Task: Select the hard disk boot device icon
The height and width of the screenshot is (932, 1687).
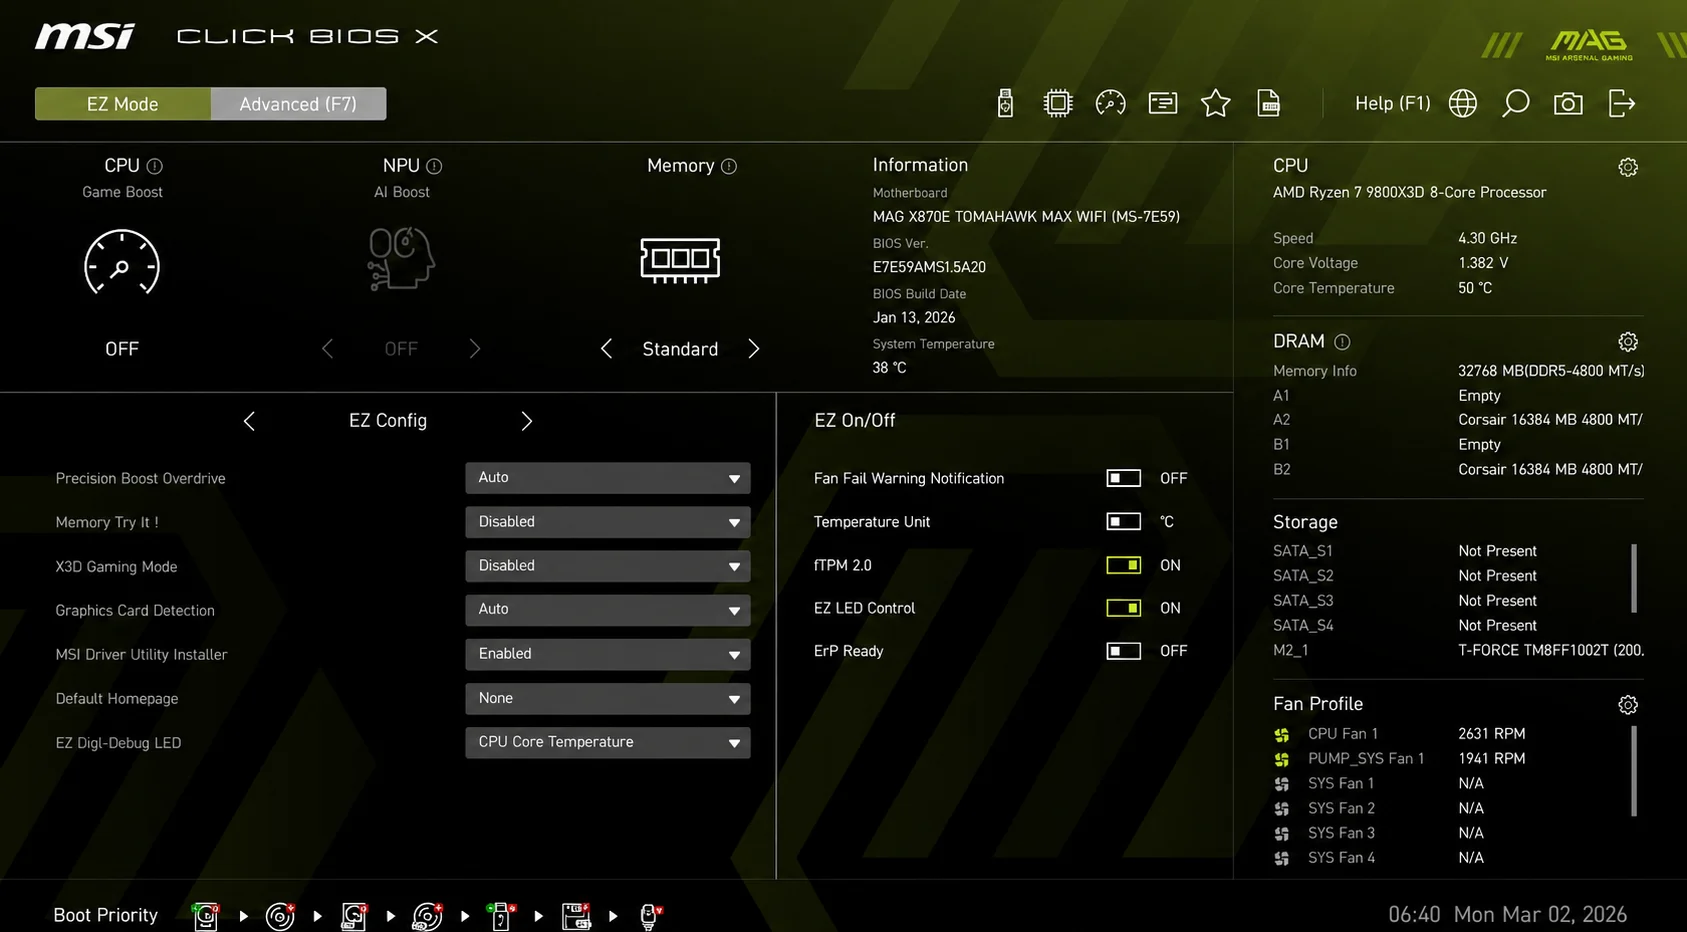Action: click(205, 915)
